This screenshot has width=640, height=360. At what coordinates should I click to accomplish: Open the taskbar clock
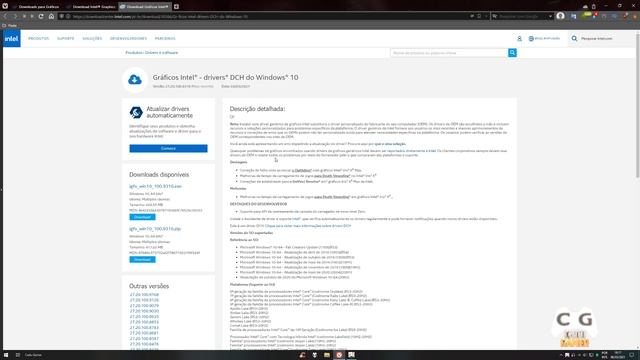[617, 355]
